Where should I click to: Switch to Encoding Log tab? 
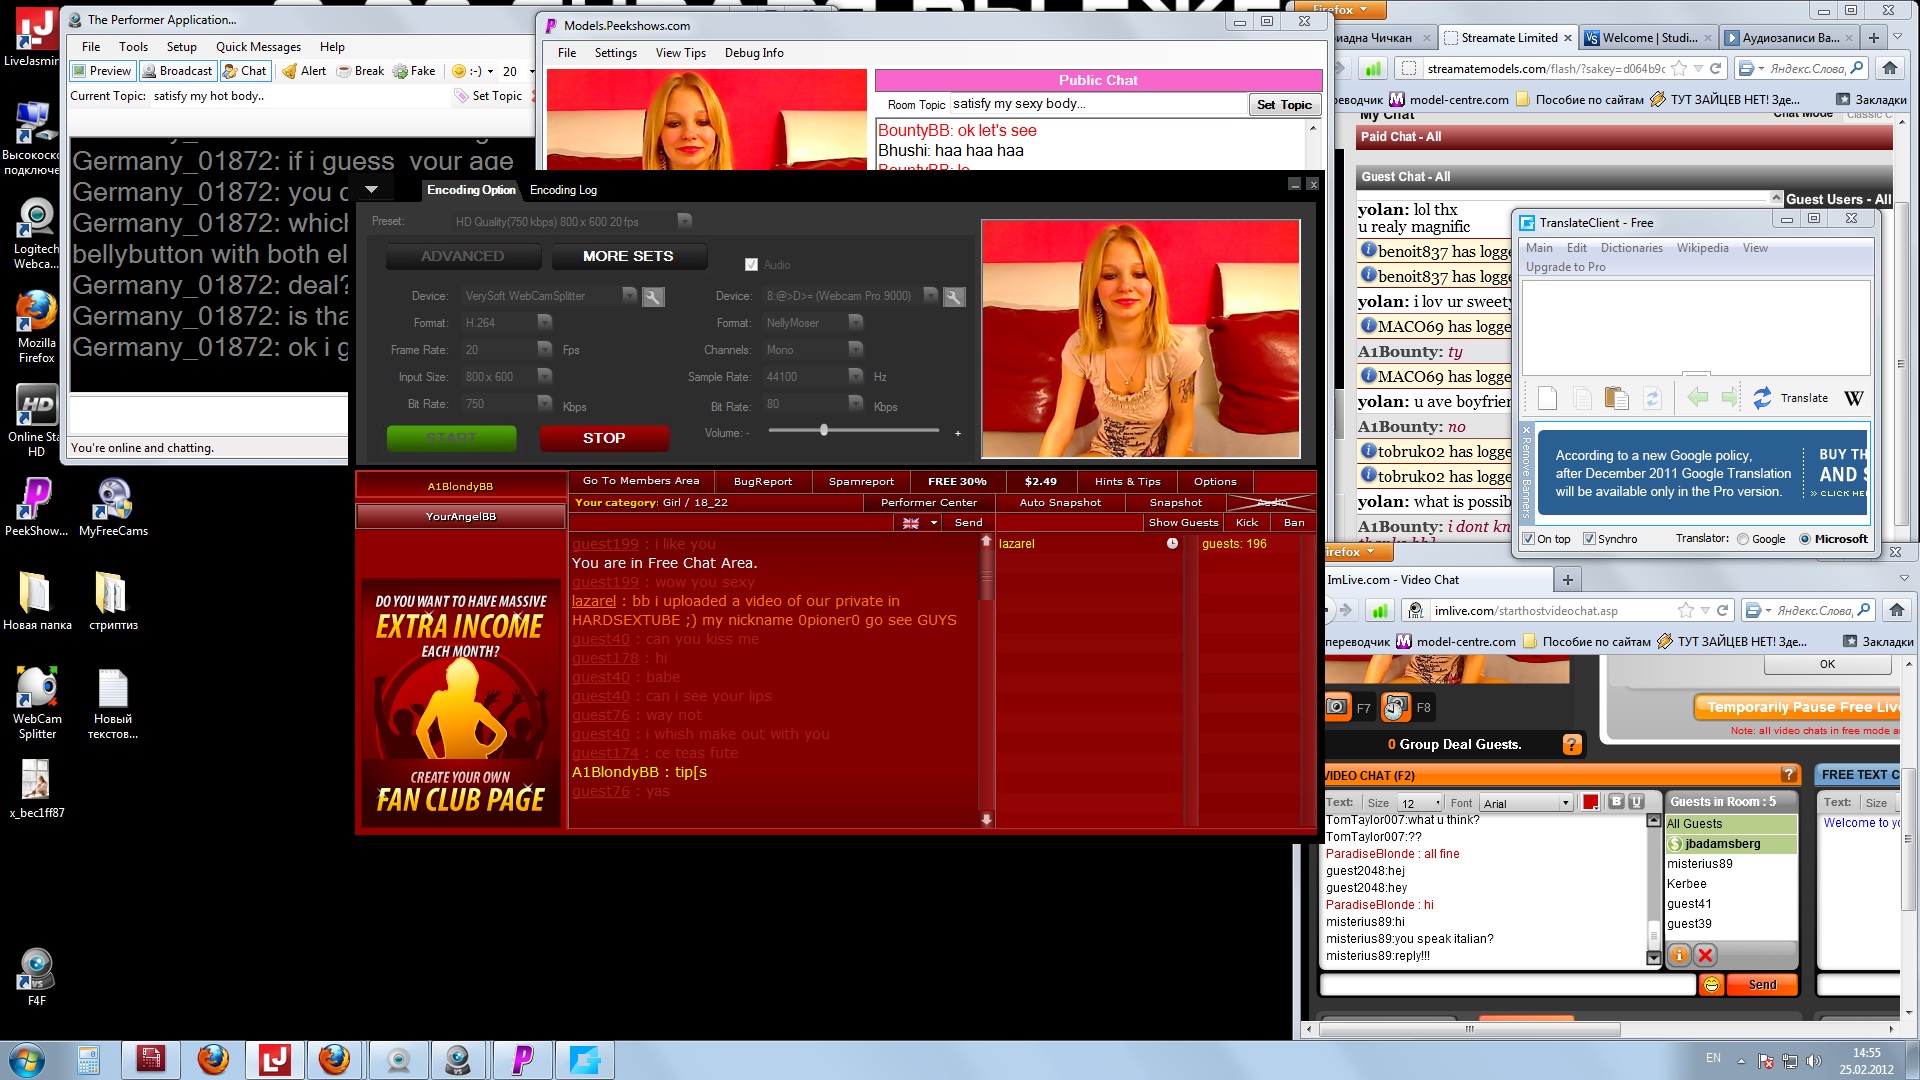[x=563, y=190]
